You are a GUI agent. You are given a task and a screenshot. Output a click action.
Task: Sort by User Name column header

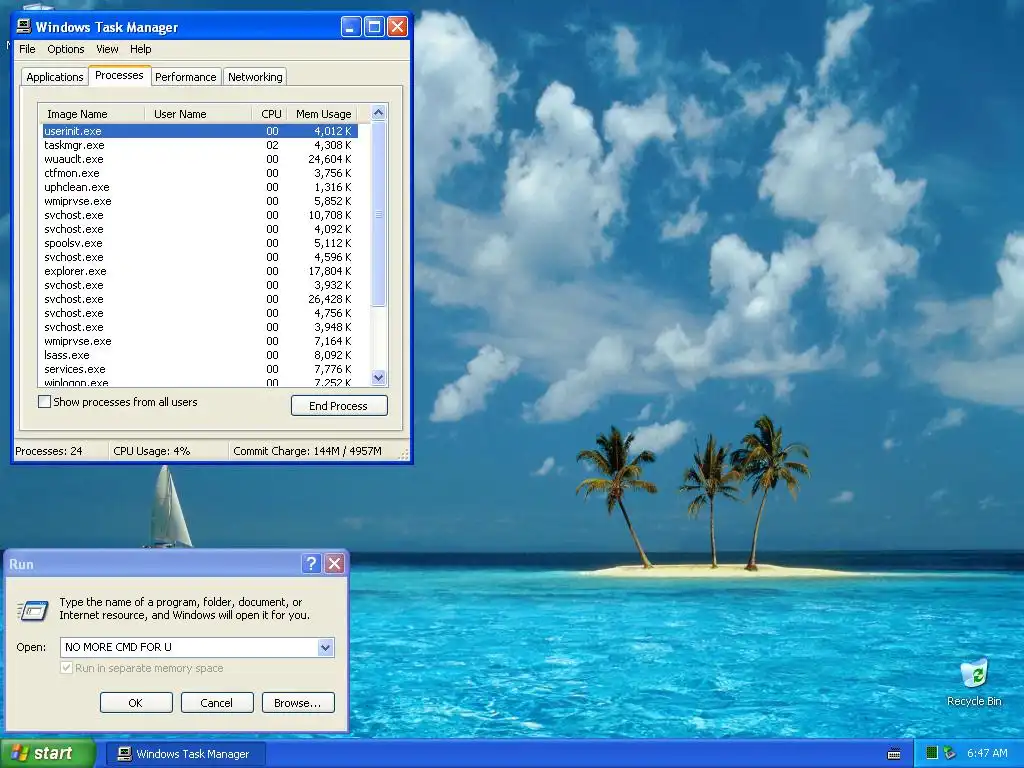click(x=198, y=114)
